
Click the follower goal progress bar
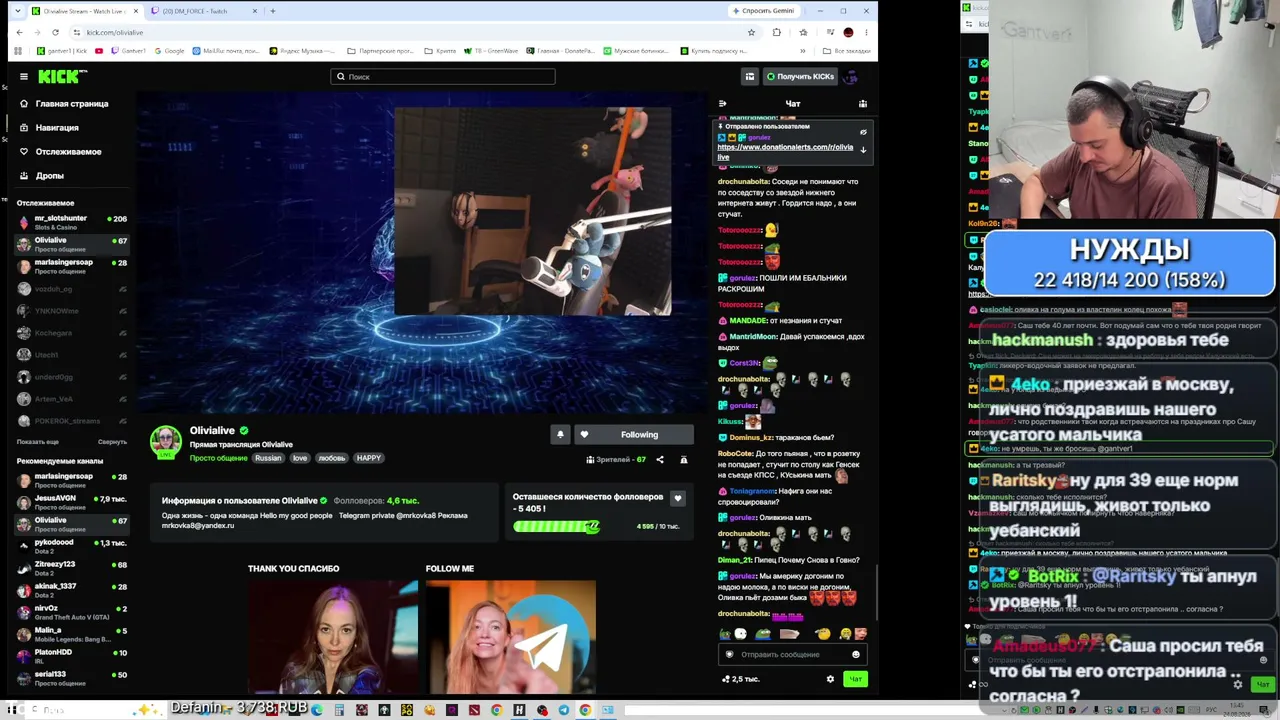click(x=556, y=526)
